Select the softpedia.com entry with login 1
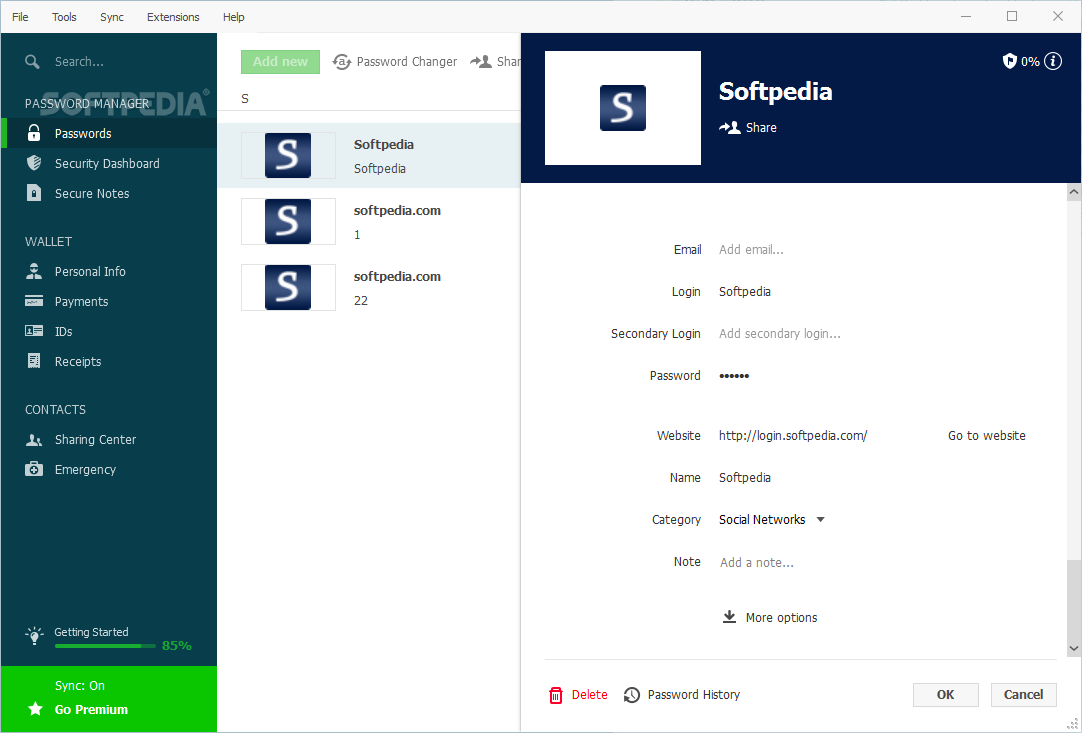This screenshot has width=1082, height=733. (x=369, y=222)
